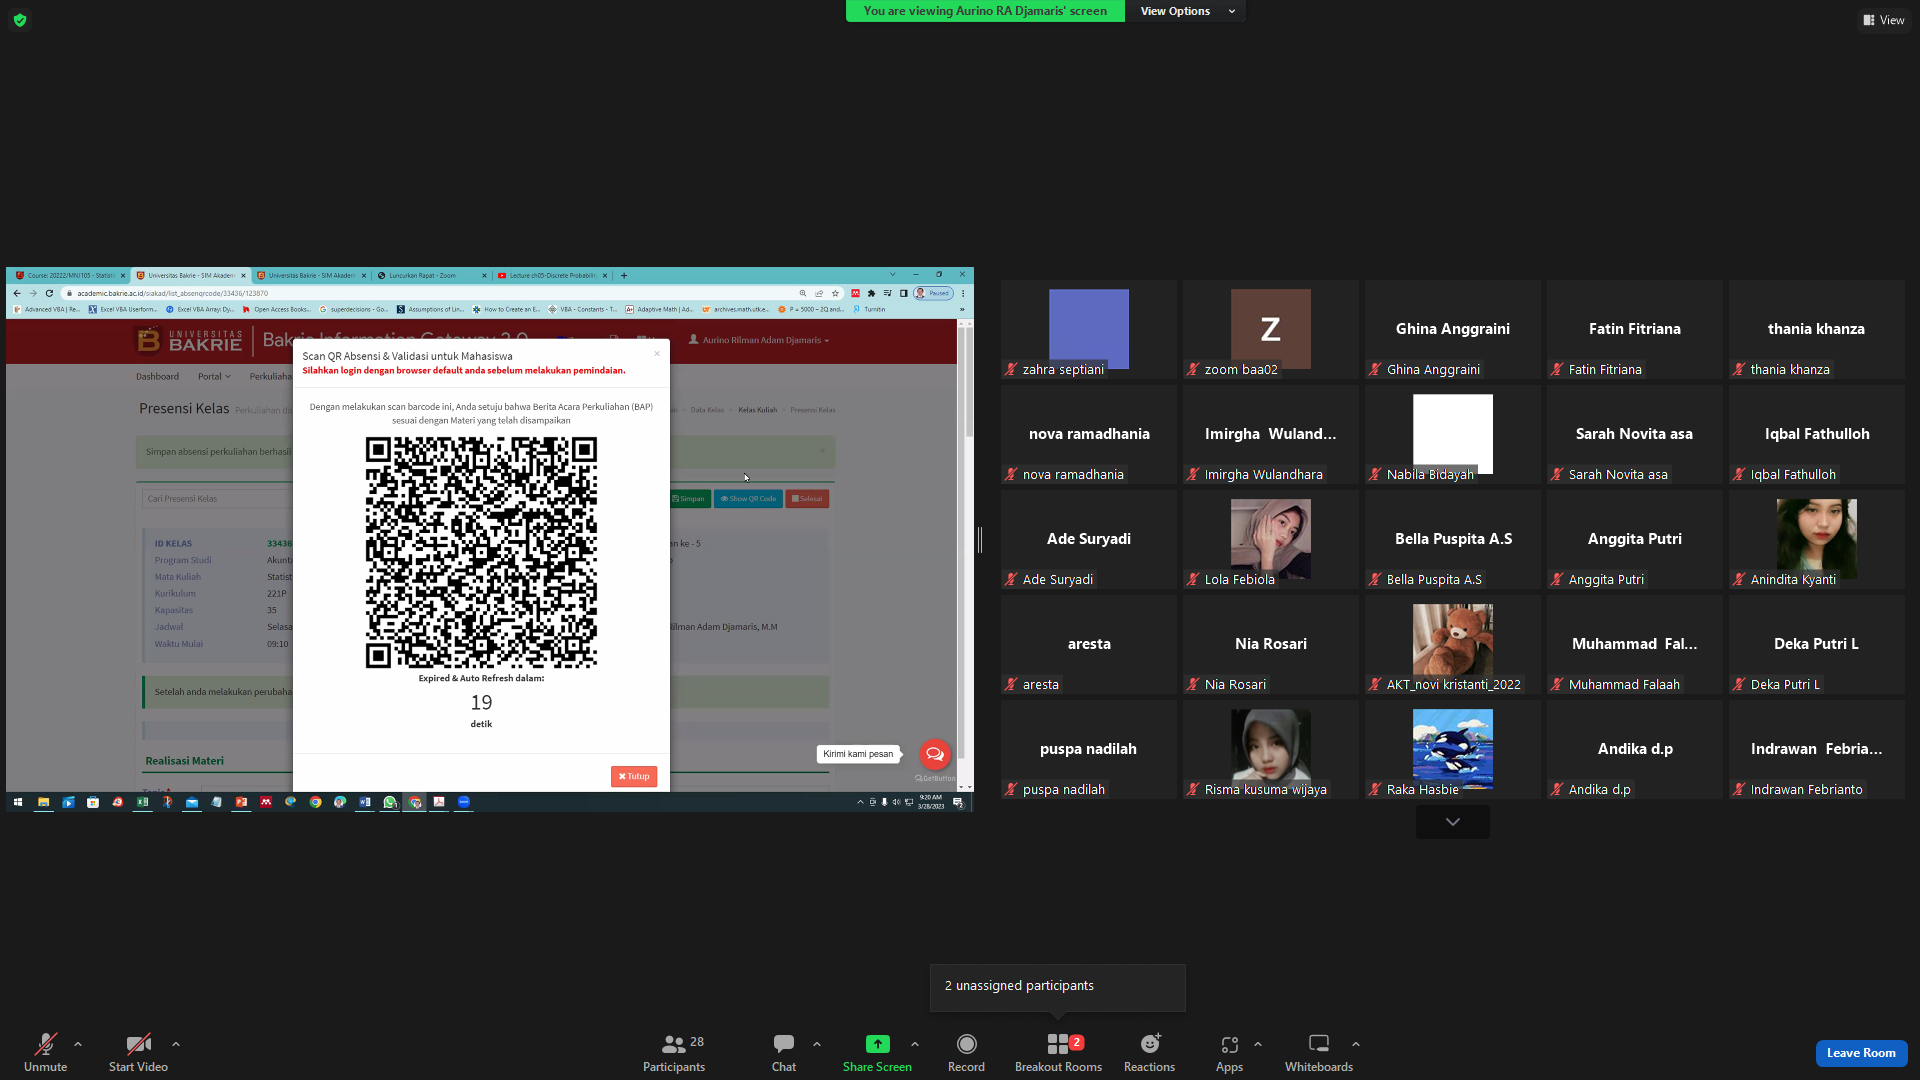Leave the breakout room

pyautogui.click(x=1861, y=1053)
